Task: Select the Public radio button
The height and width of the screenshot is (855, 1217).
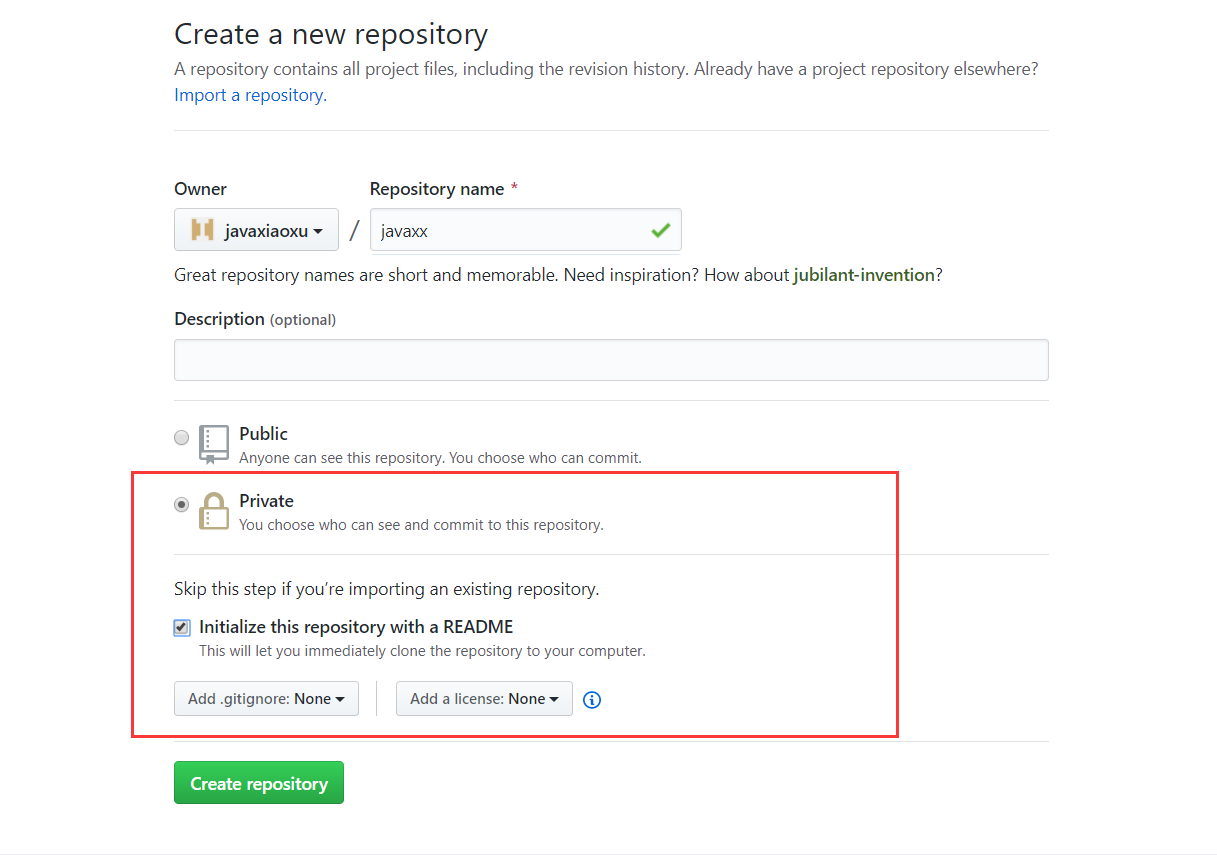Action: click(x=181, y=437)
